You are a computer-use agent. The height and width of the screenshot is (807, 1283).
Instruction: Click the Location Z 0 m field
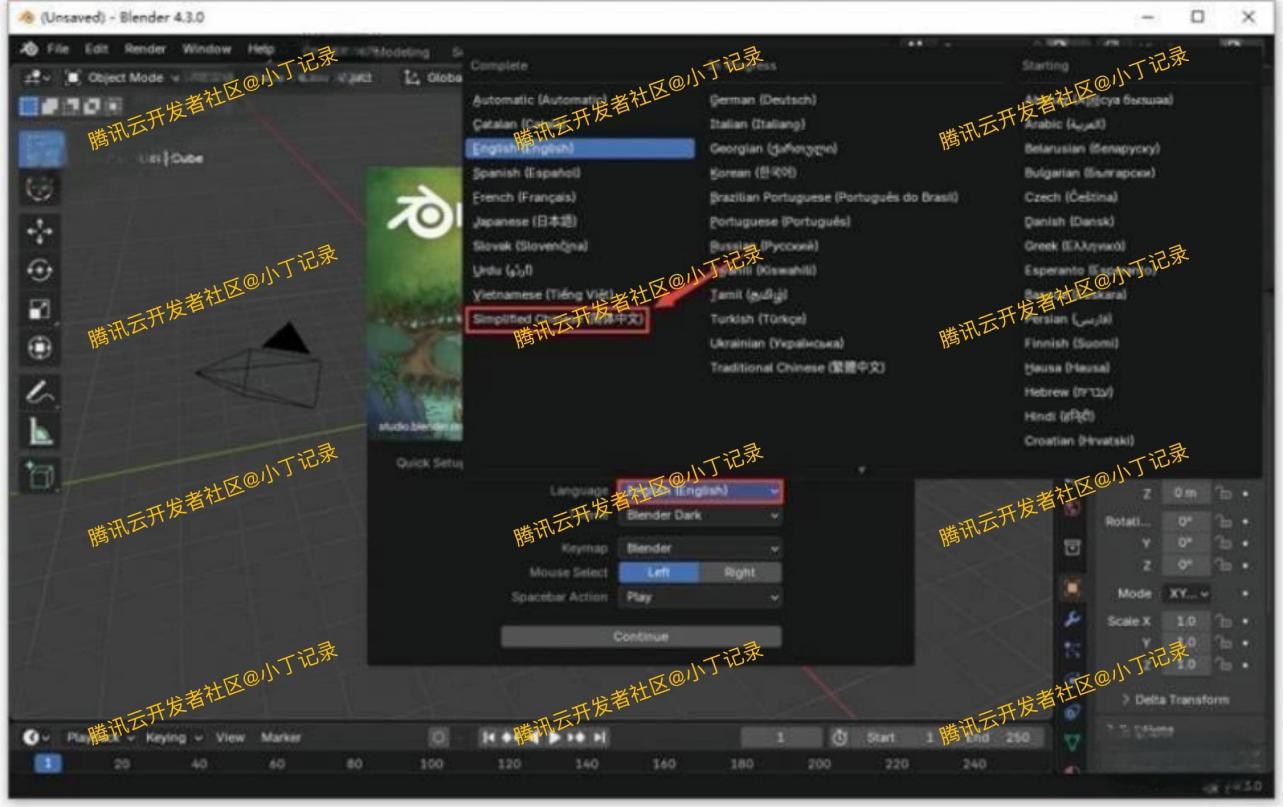(1187, 493)
